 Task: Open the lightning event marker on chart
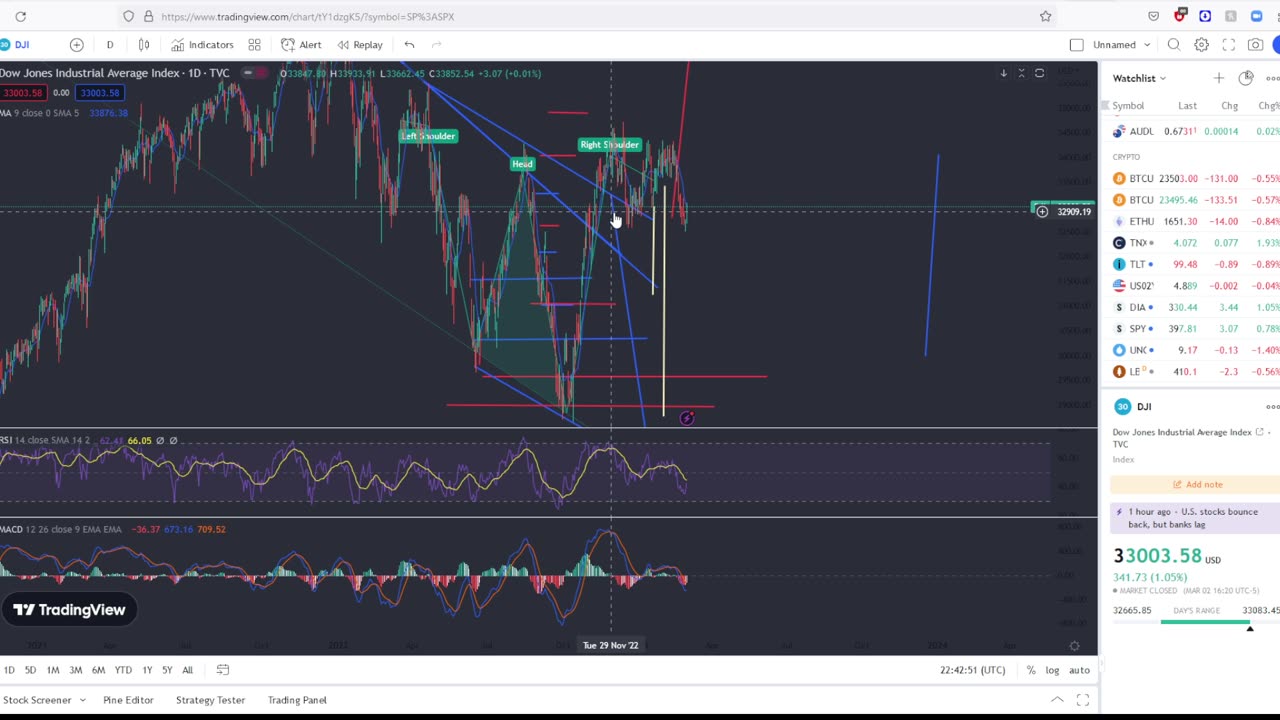686,418
